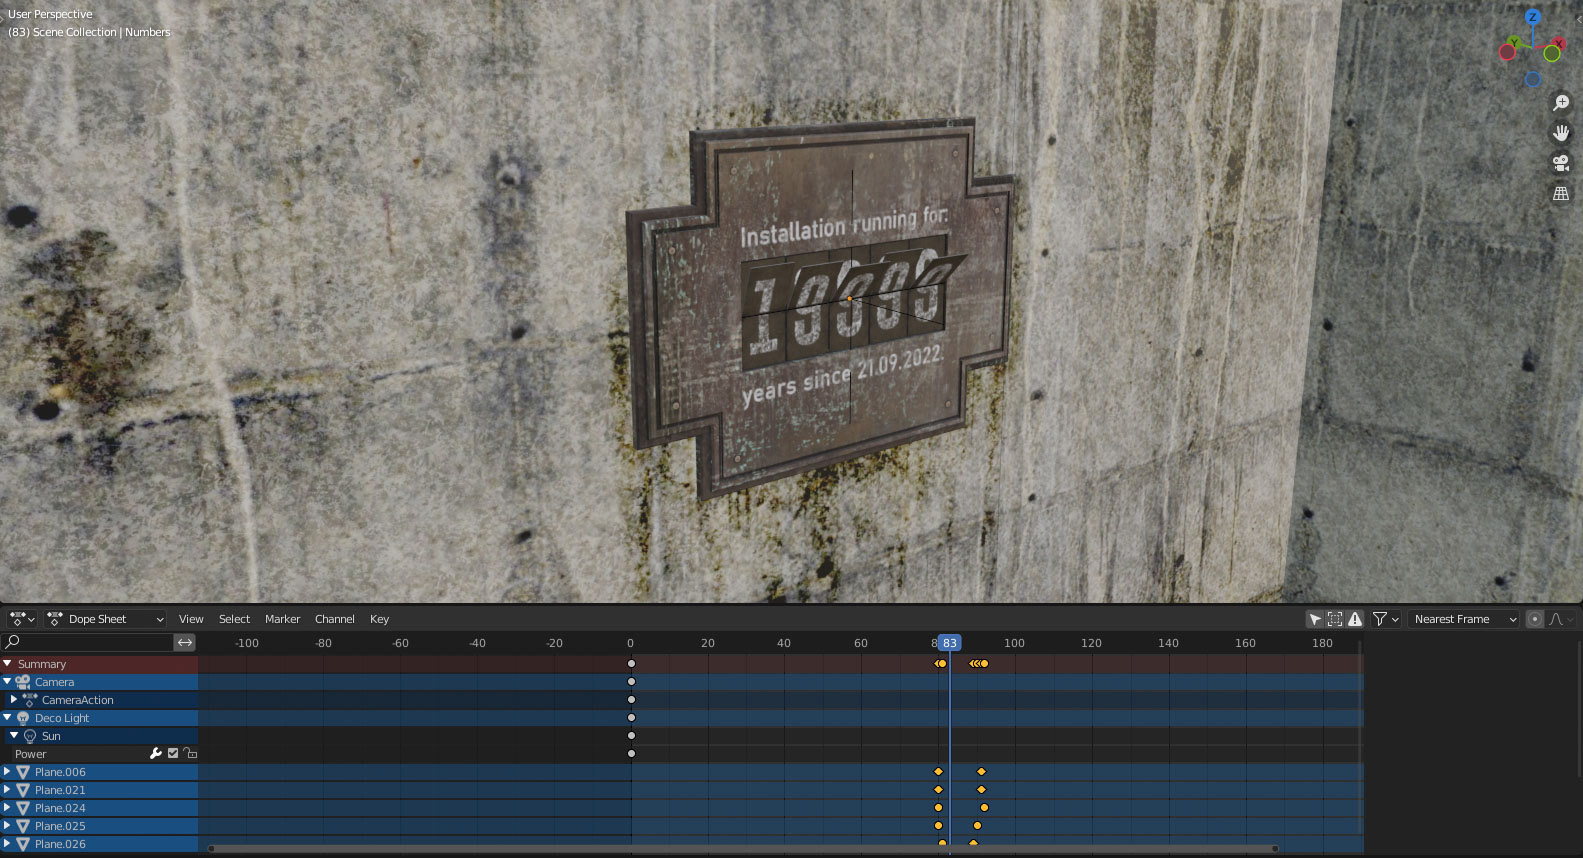
Task: Open the Marker menu
Action: (x=283, y=619)
